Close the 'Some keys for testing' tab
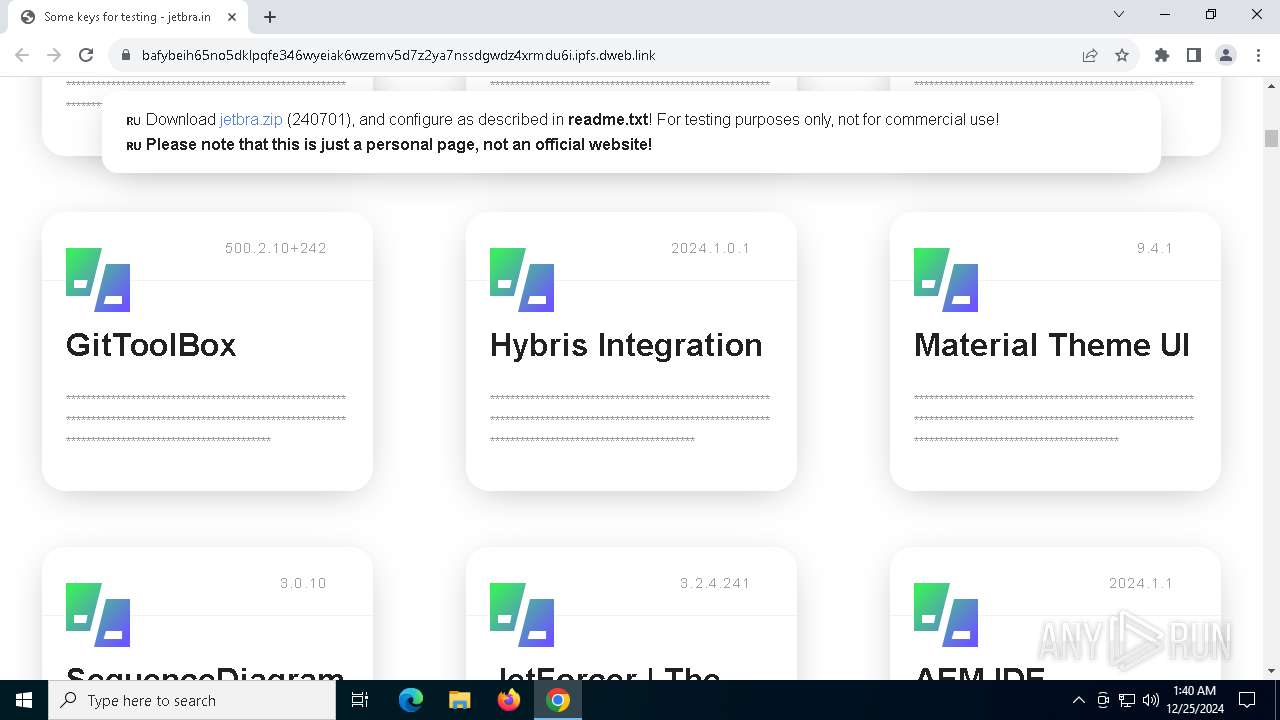The width and height of the screenshot is (1280, 720). pyautogui.click(x=232, y=17)
